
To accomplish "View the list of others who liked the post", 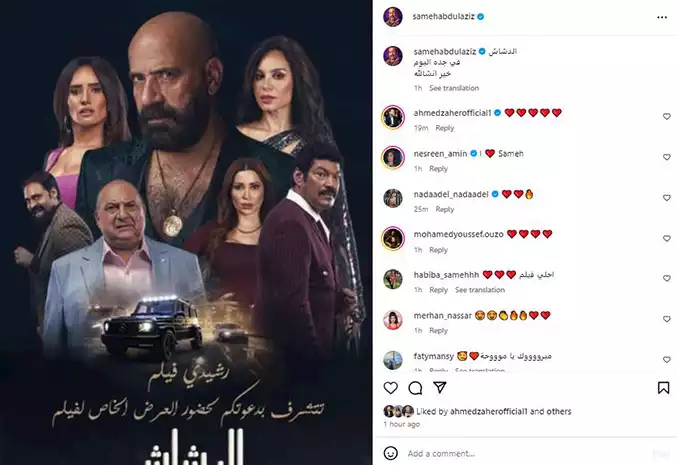I will click(559, 411).
